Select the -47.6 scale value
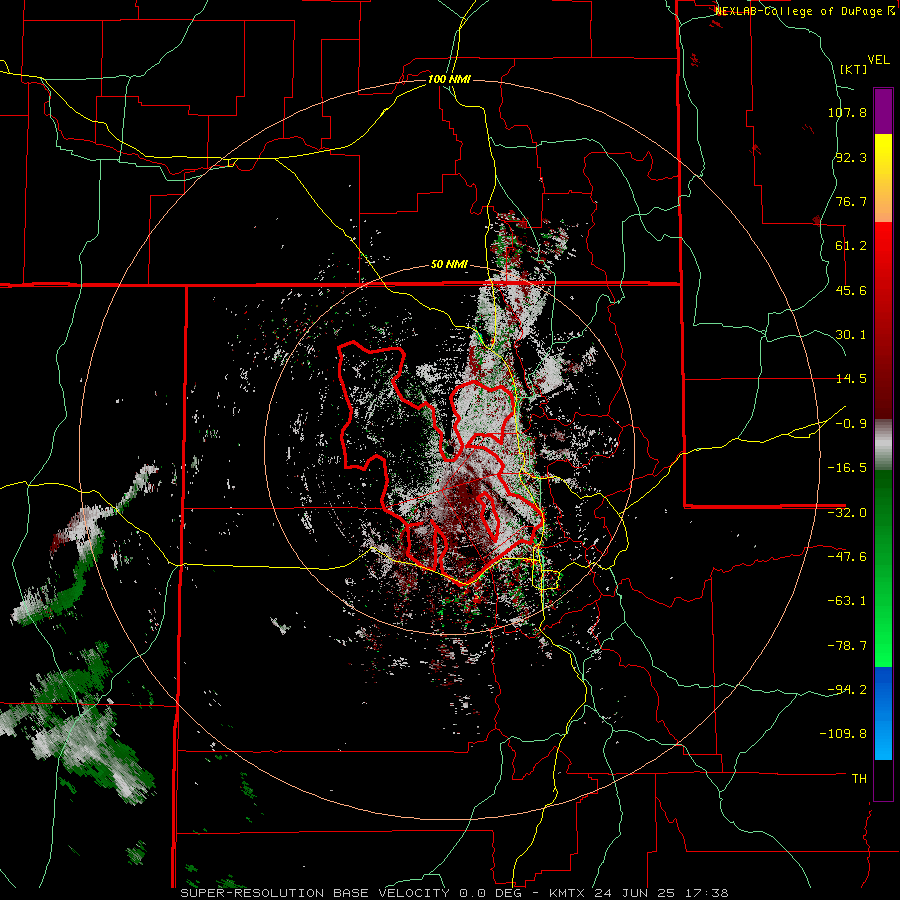The width and height of the screenshot is (900, 900). point(847,557)
